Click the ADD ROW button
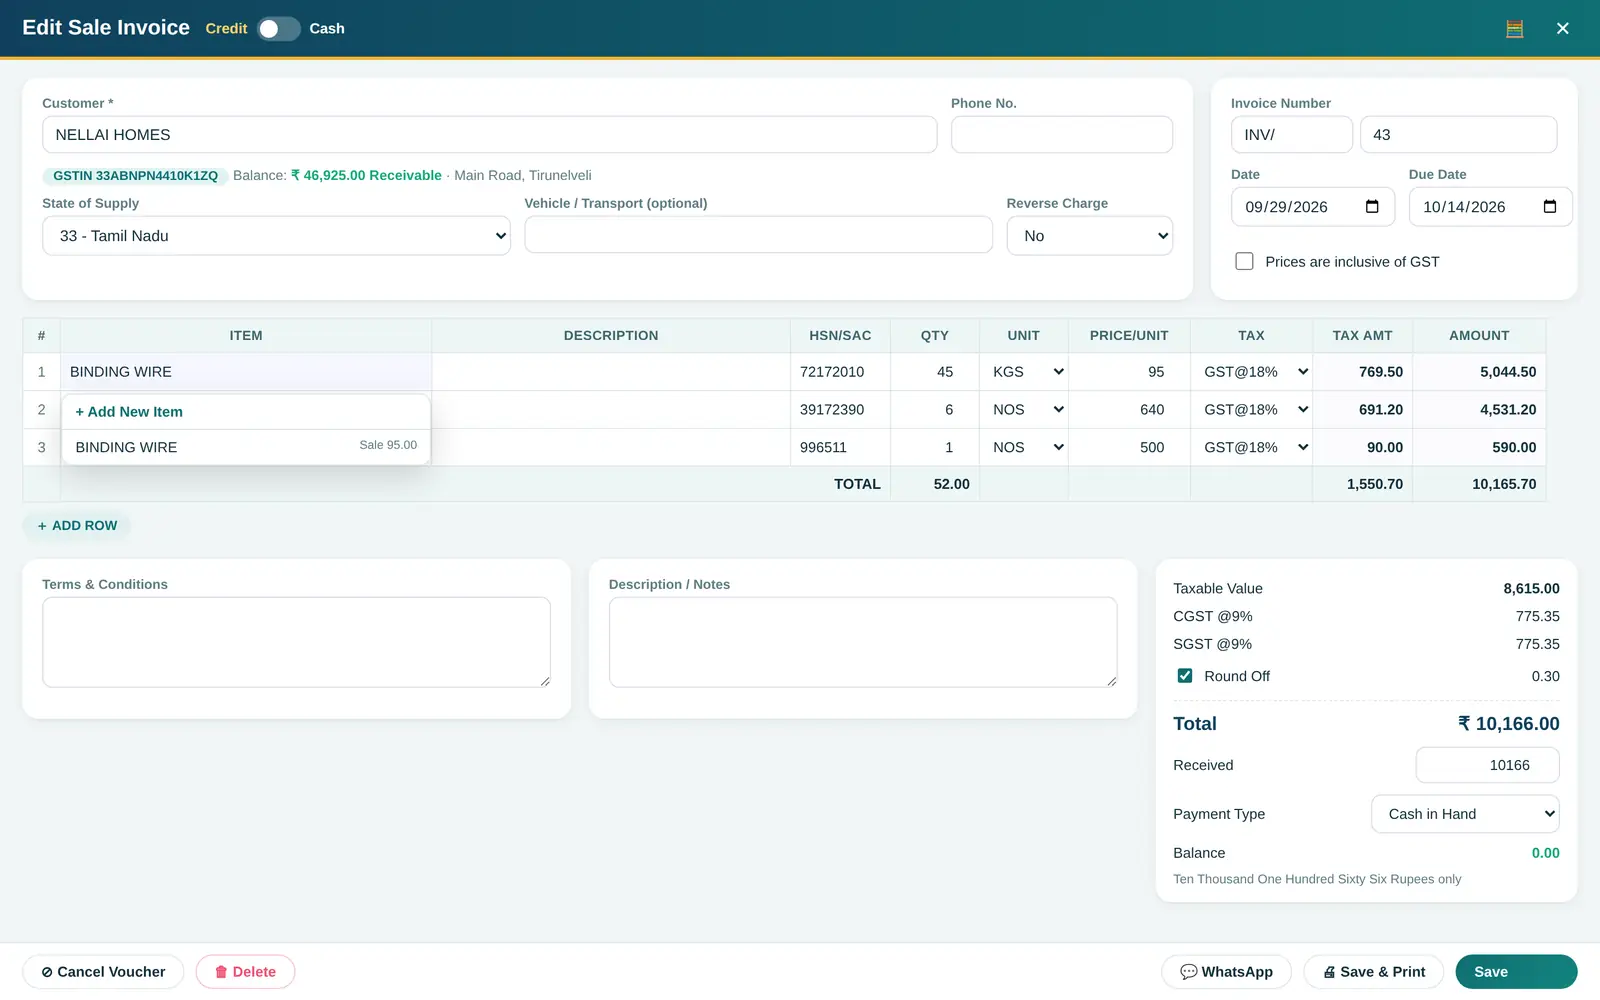 77,526
